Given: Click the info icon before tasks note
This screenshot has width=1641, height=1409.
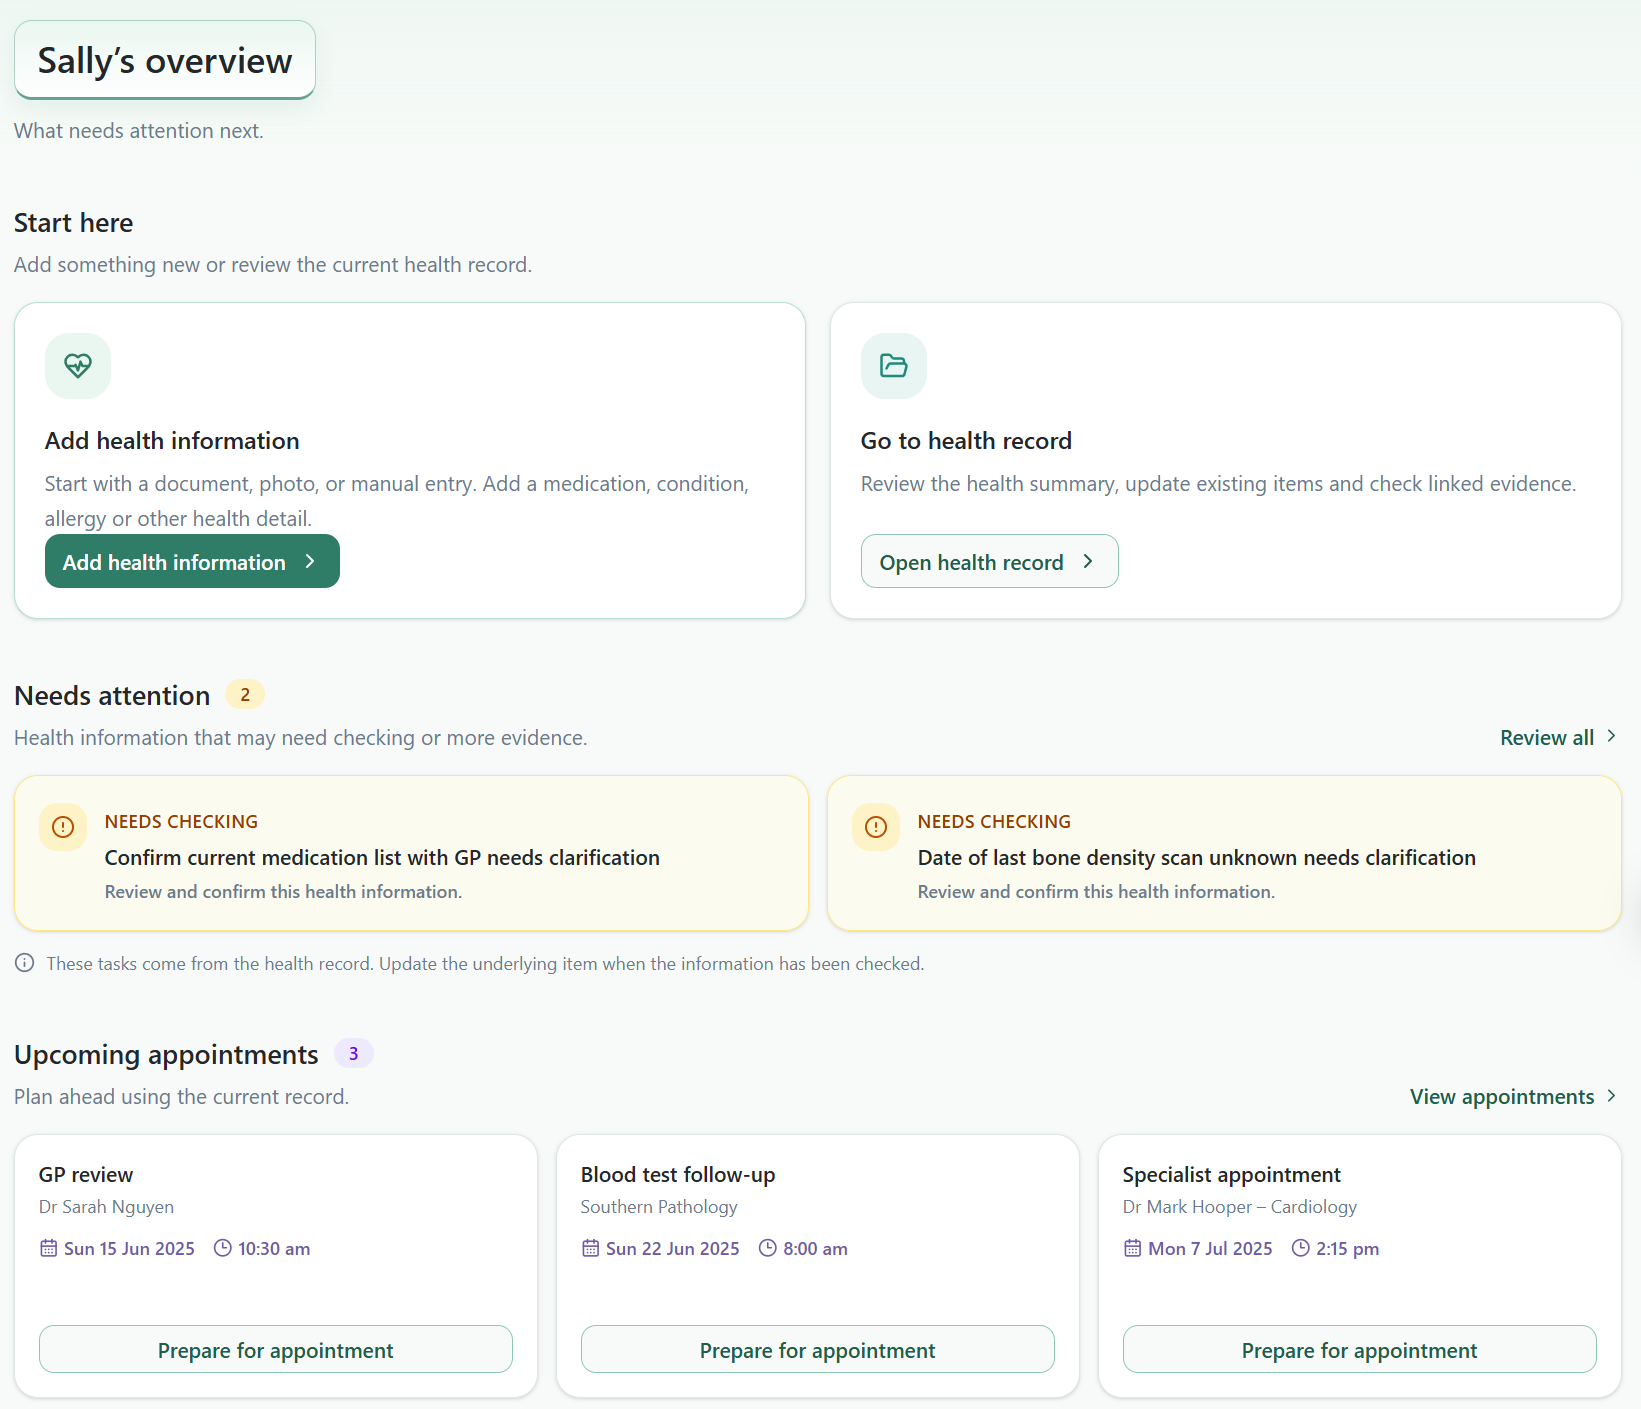Looking at the screenshot, I should 25,963.
